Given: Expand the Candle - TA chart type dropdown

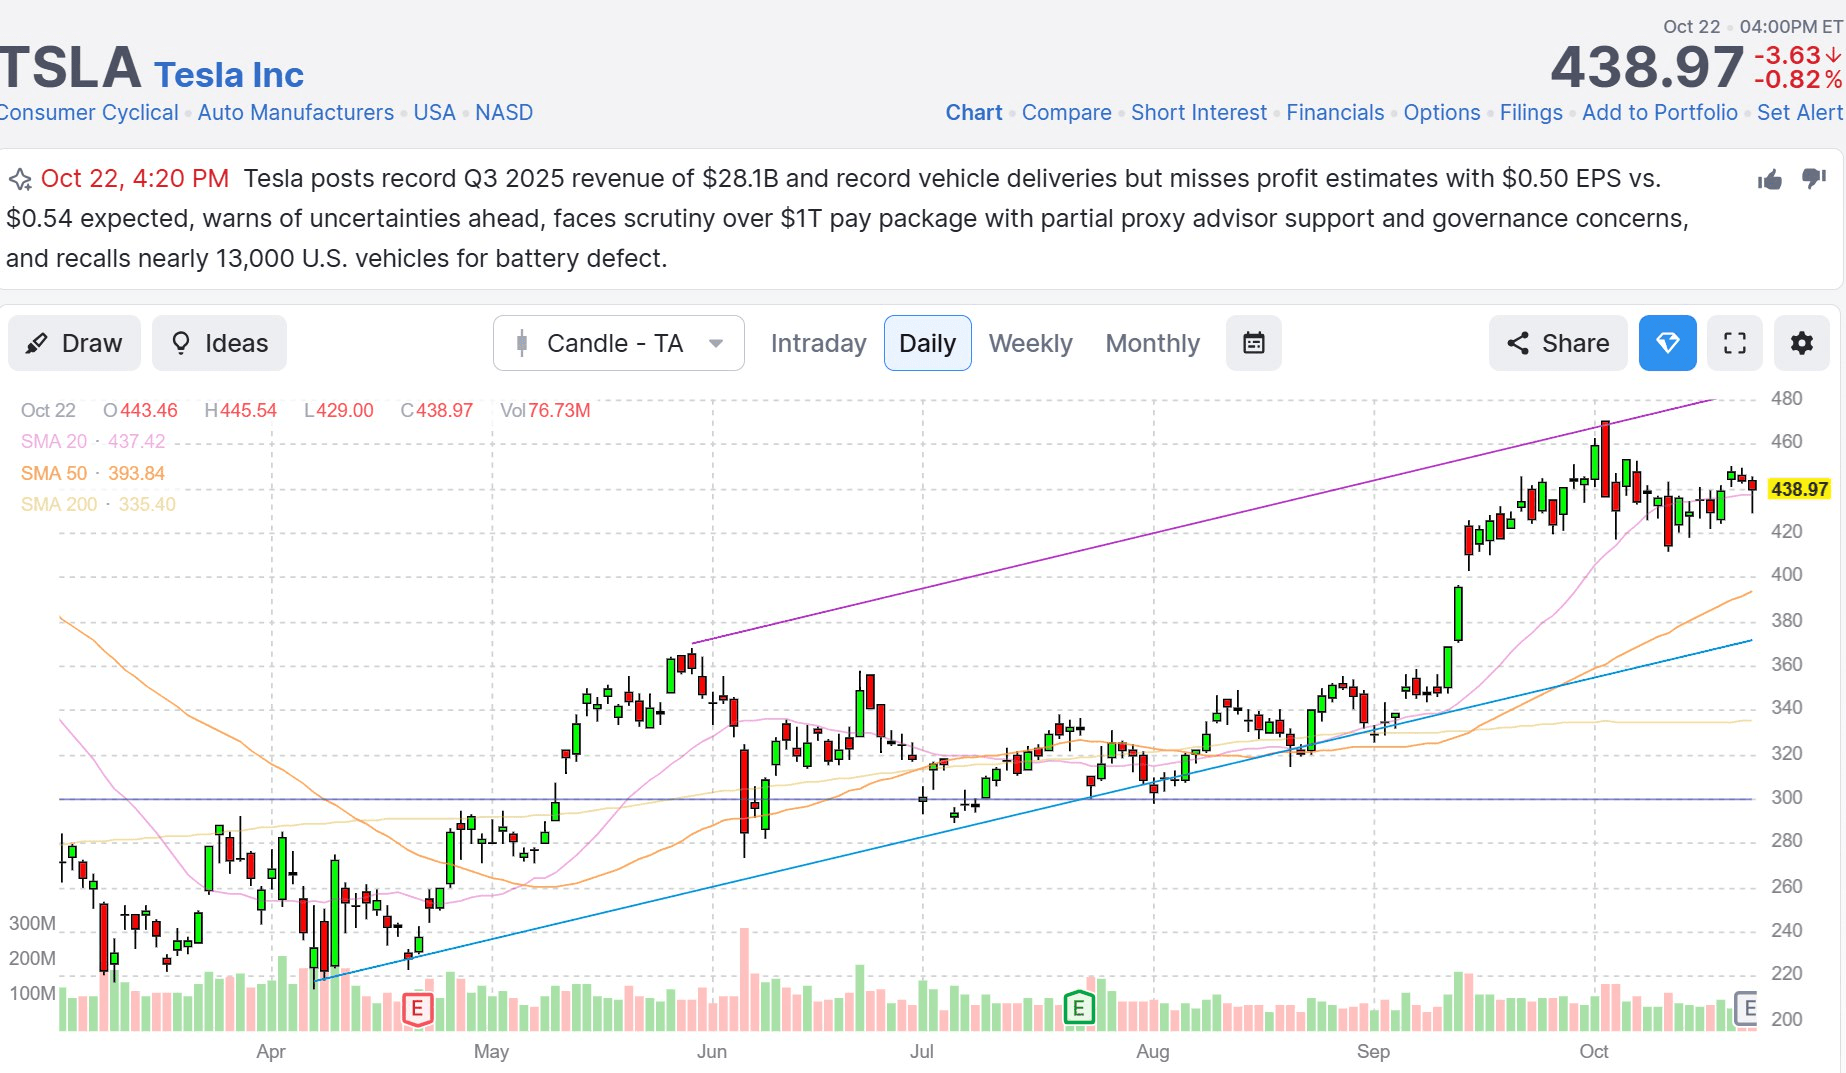Looking at the screenshot, I should pos(618,343).
